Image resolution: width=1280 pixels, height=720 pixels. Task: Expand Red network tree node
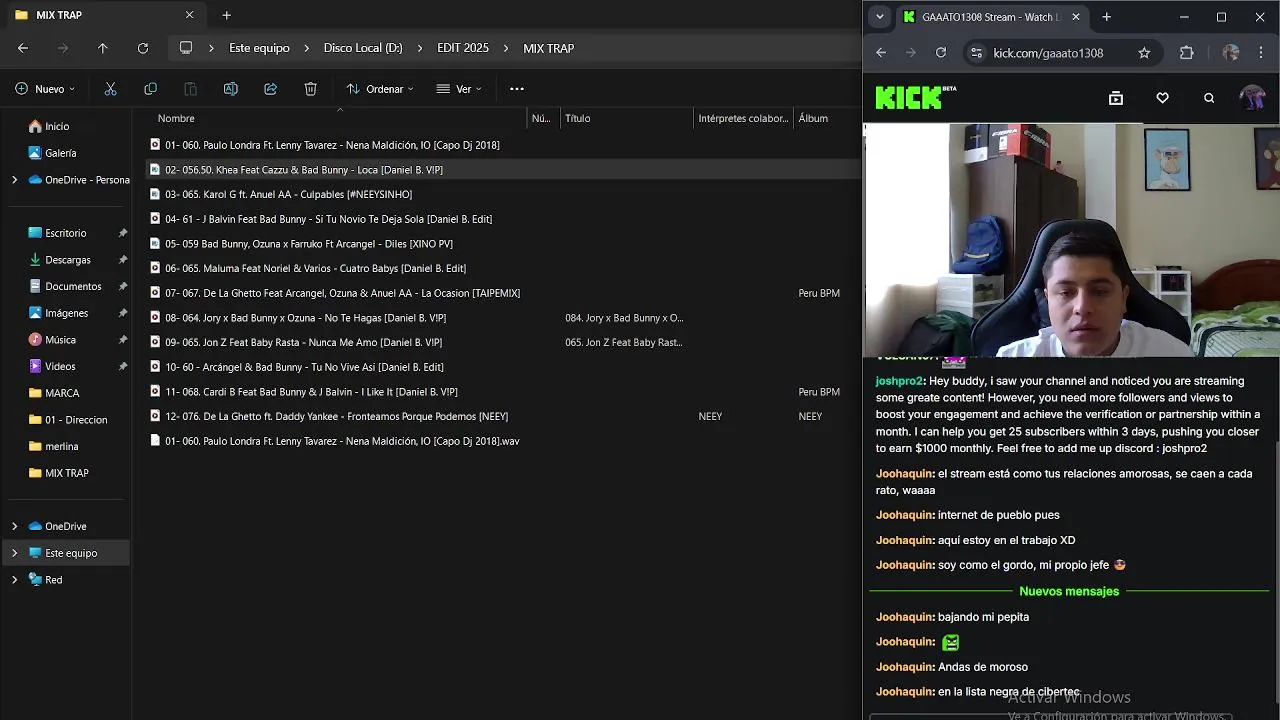pos(14,580)
